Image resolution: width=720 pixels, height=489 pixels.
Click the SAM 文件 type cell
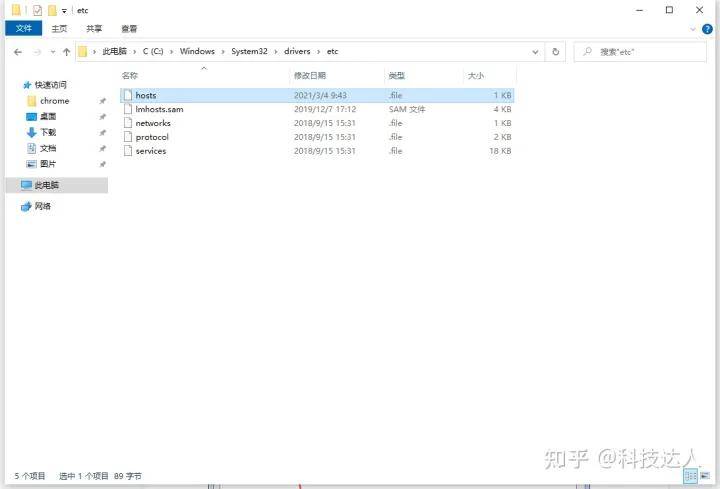pos(407,109)
